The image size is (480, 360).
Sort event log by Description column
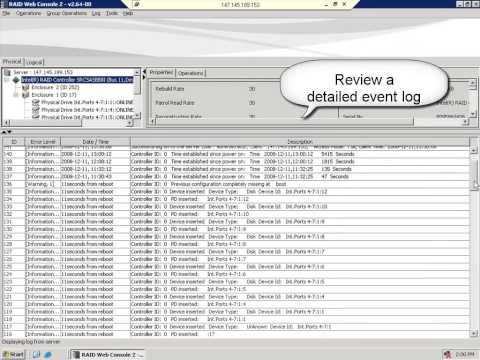coord(300,142)
